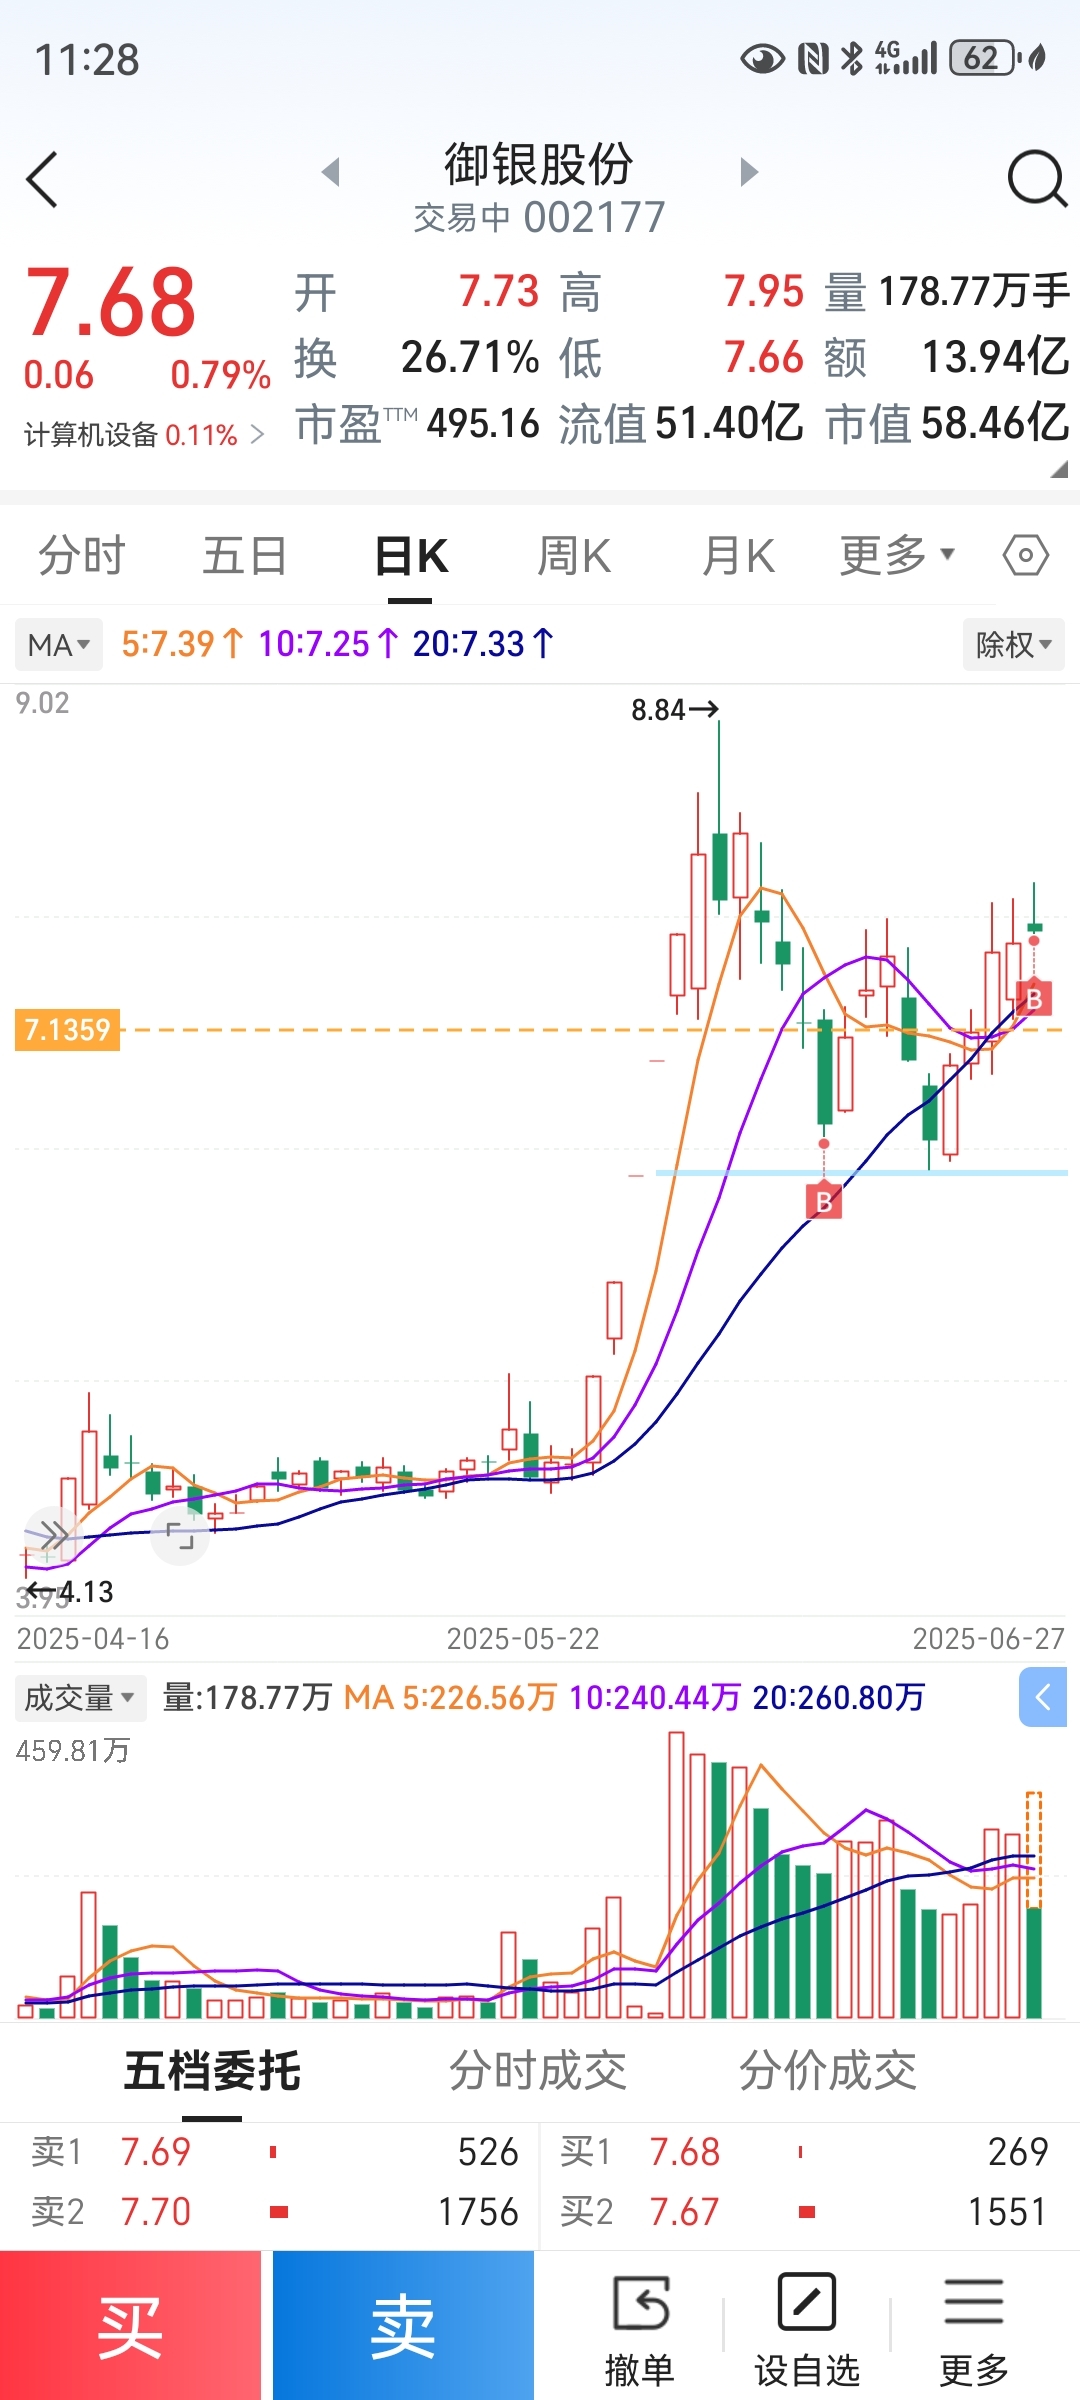This screenshot has height=2400, width=1080.
Task: Tap the current price 7.68
Action: pos(110,302)
